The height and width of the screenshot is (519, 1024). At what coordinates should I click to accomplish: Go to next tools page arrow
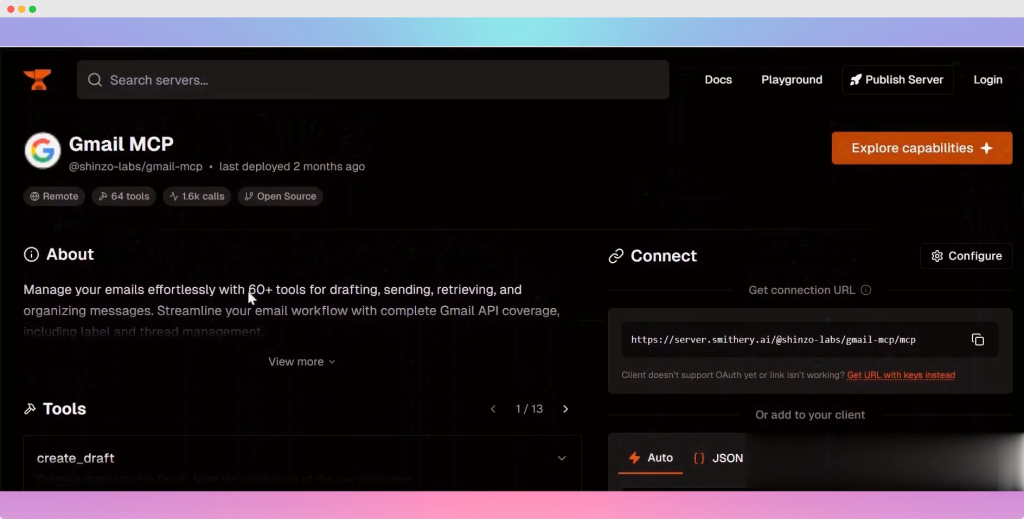(565, 409)
